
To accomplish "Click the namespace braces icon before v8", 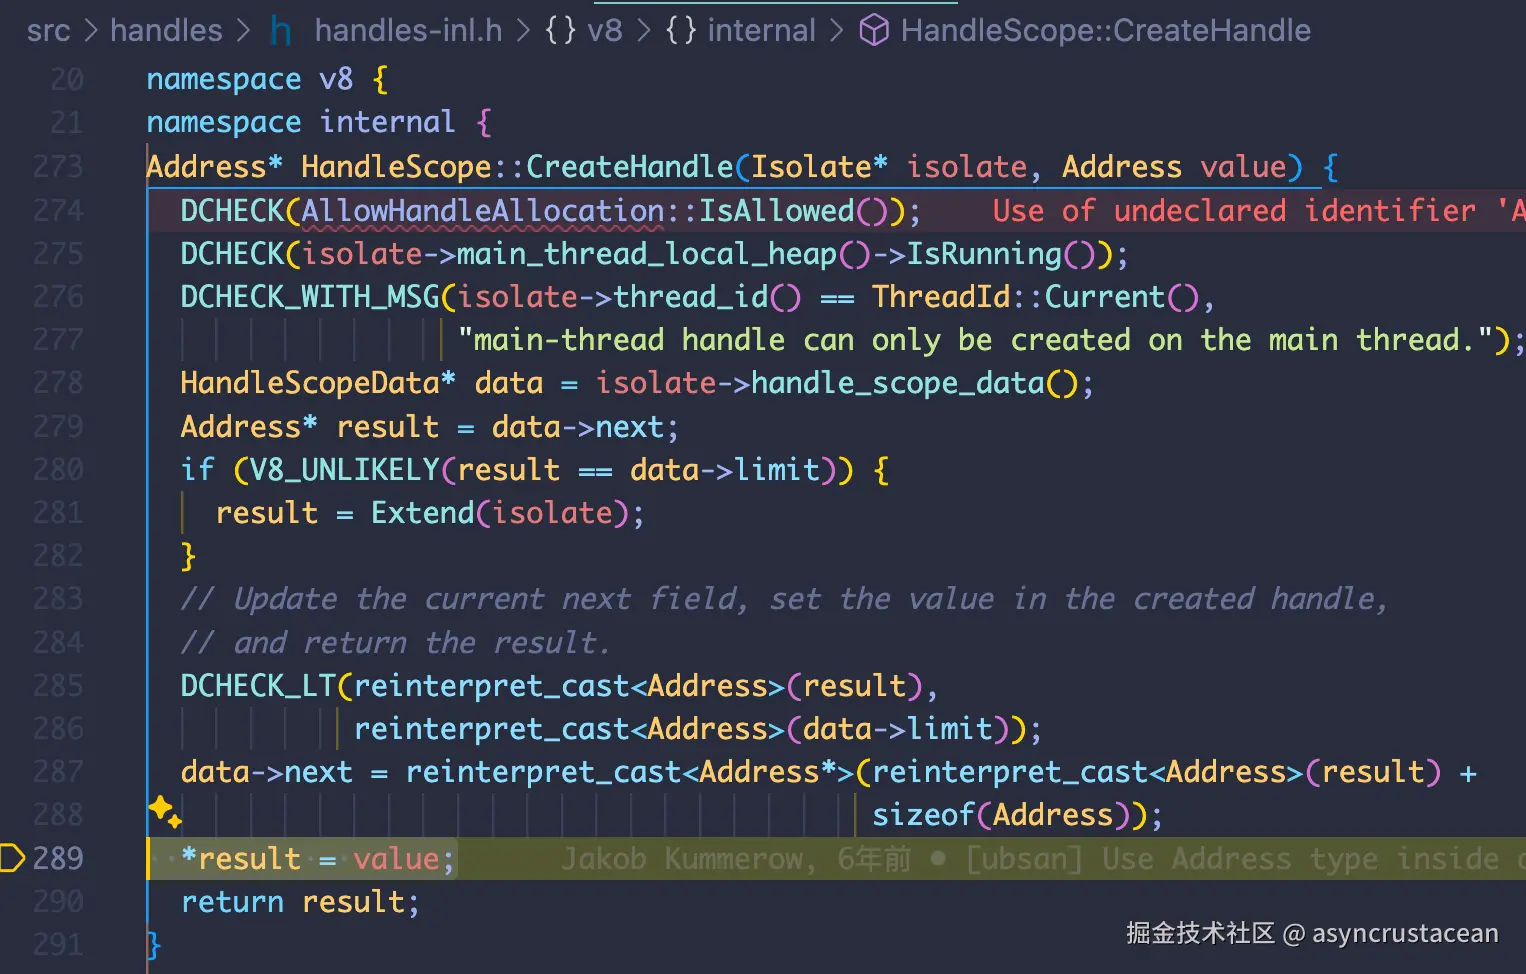I will pos(561,31).
